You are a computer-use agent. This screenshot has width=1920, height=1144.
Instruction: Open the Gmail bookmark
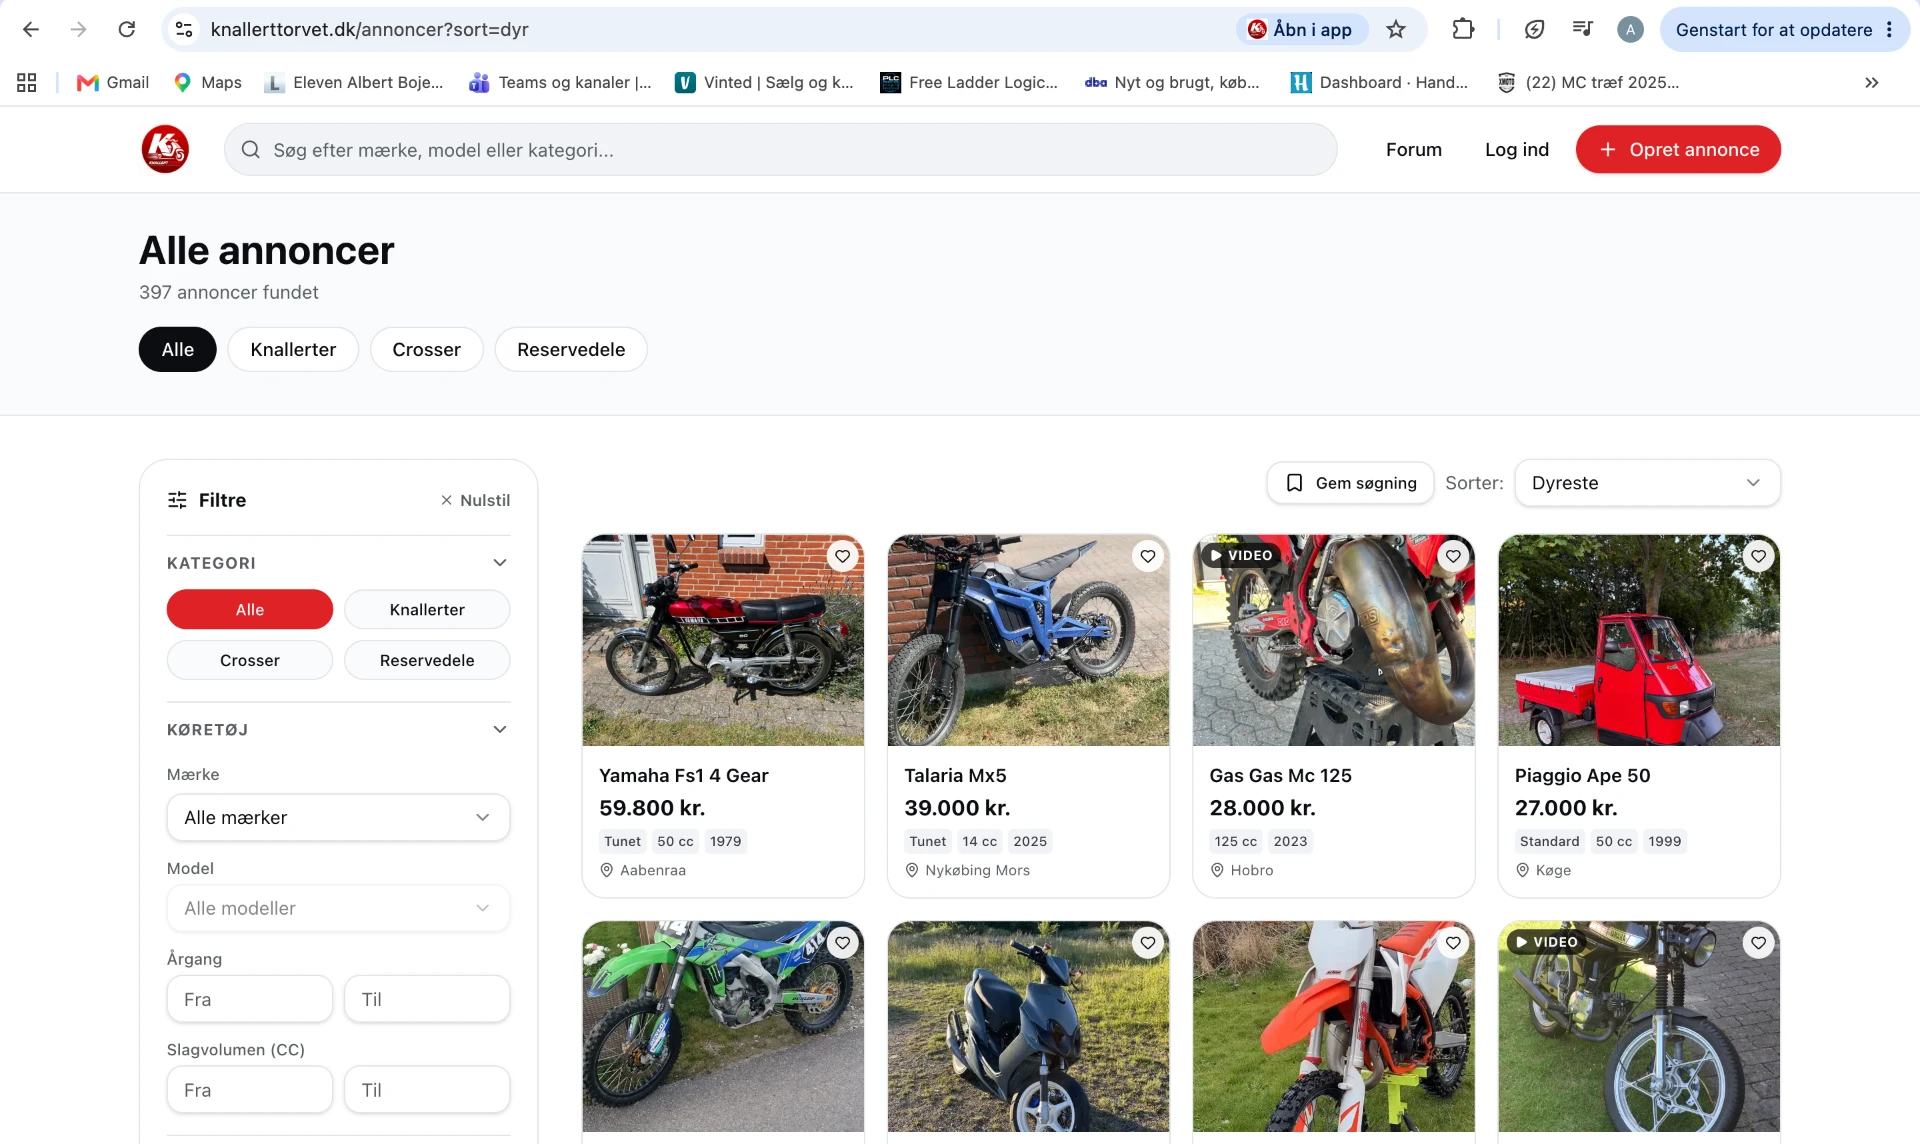pos(113,83)
